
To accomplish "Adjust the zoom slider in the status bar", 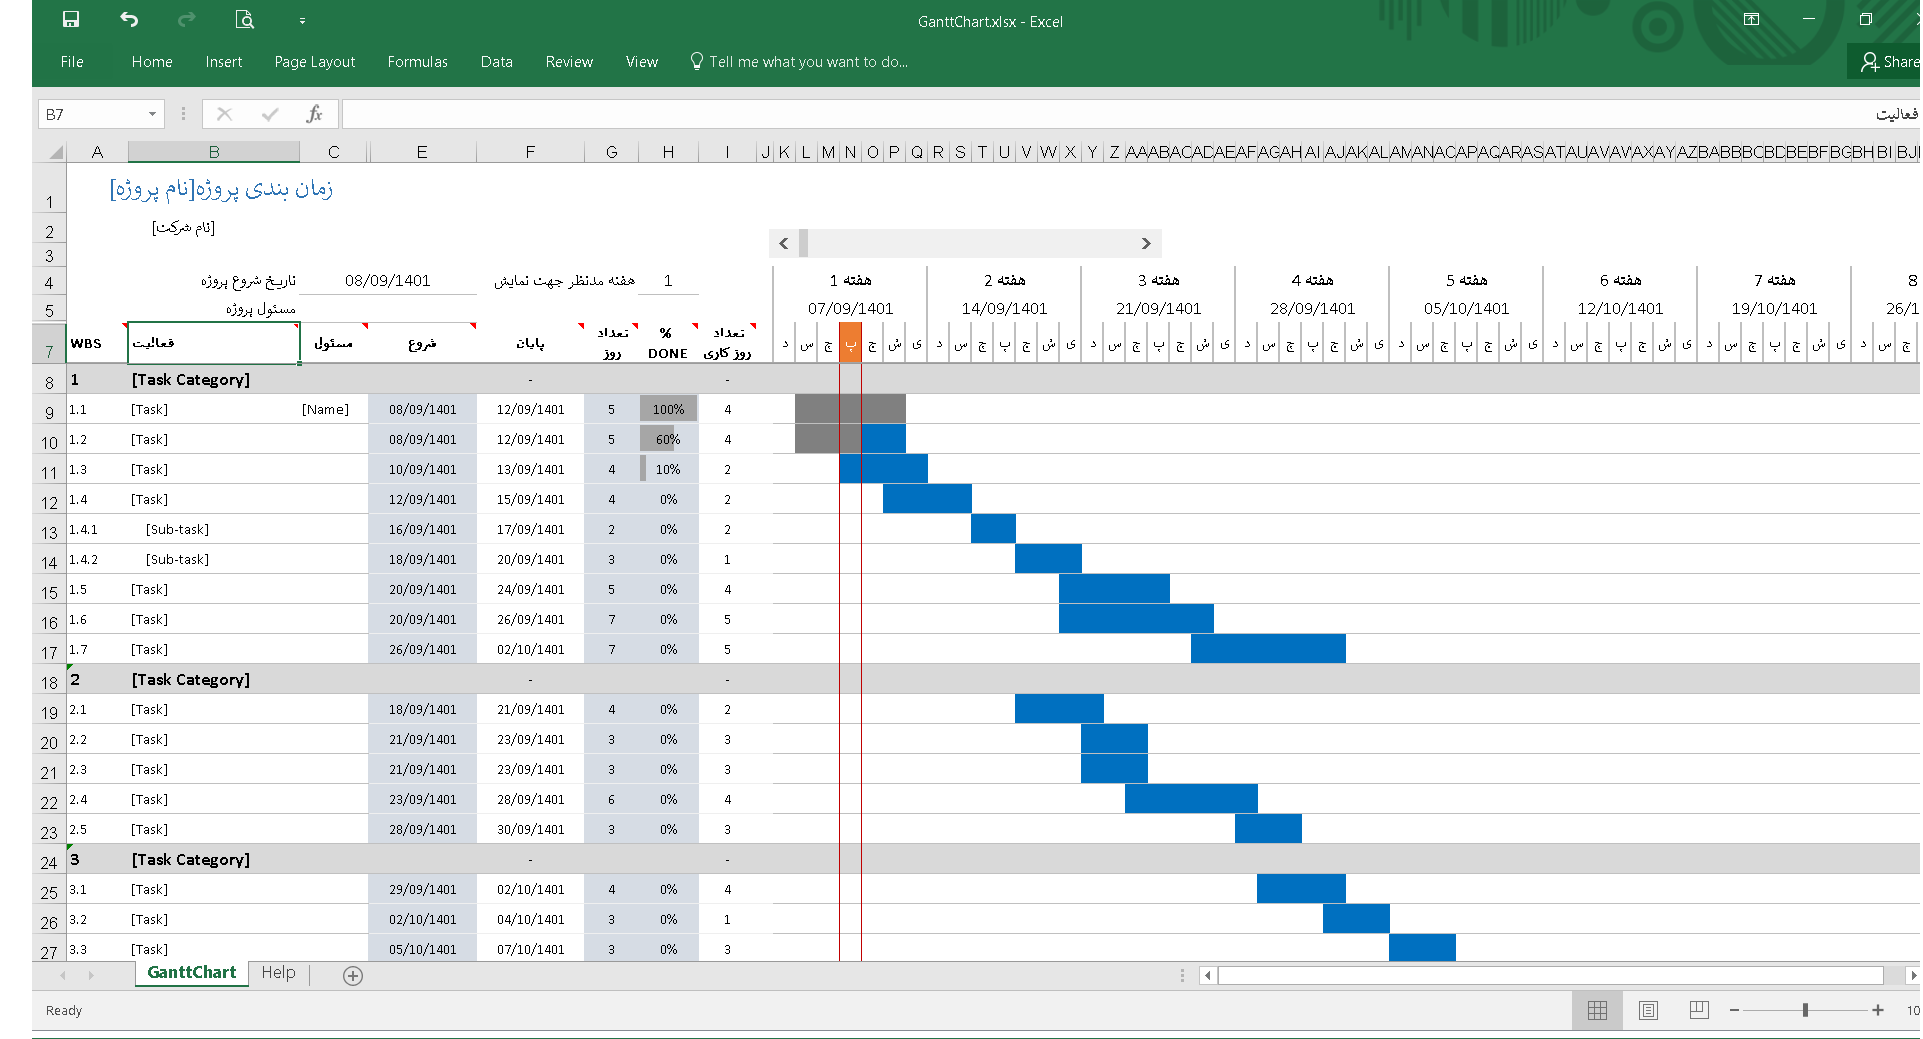I will 1806,1010.
